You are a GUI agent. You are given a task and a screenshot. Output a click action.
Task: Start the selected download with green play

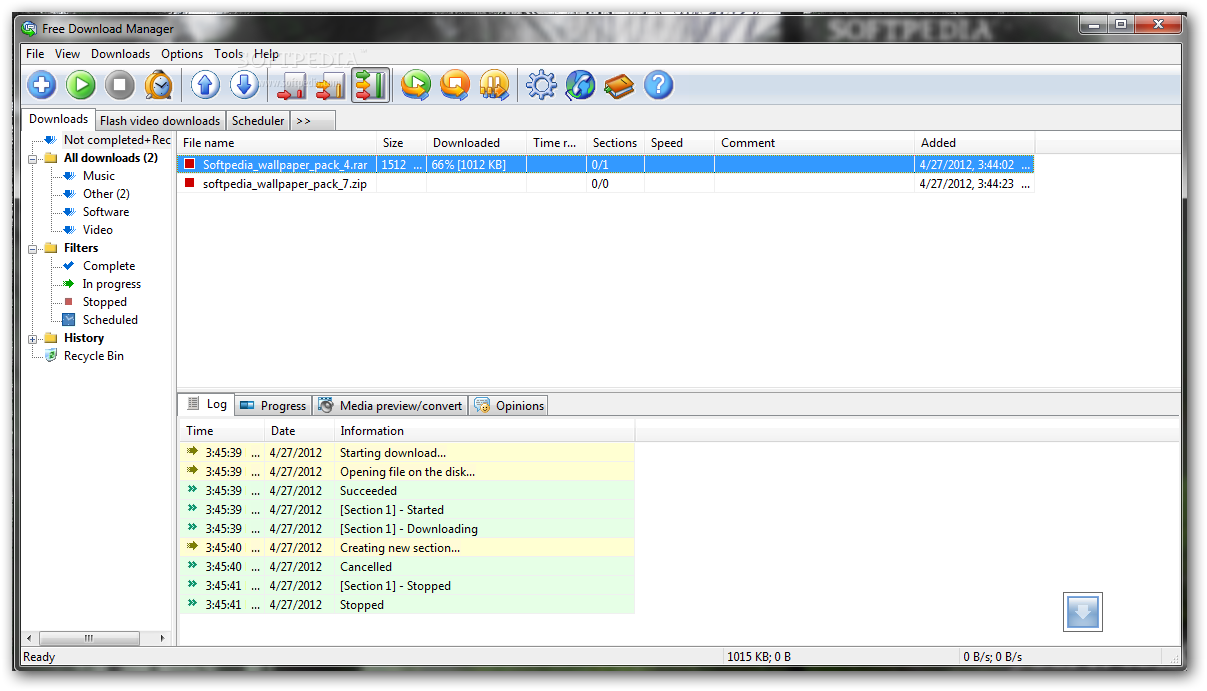[81, 86]
